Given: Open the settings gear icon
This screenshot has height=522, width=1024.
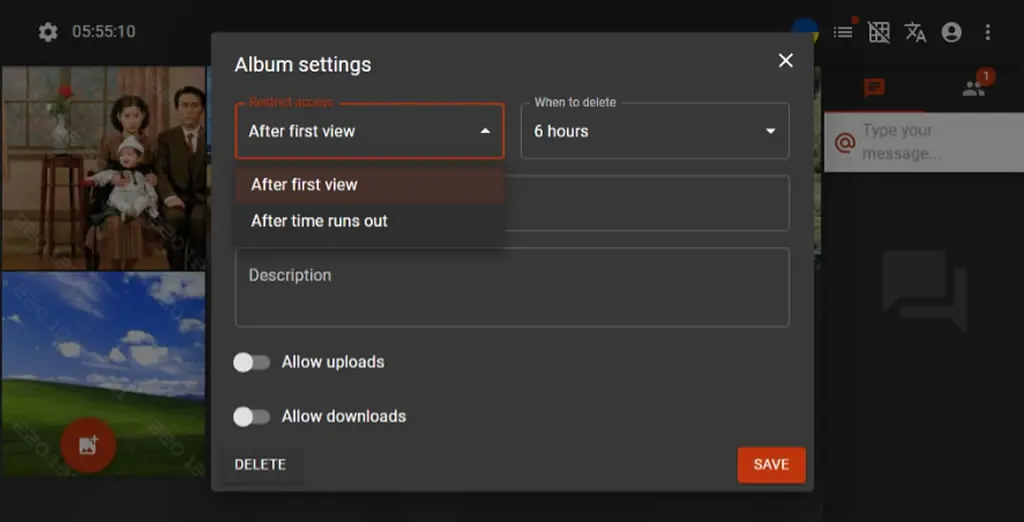Looking at the screenshot, I should (48, 32).
